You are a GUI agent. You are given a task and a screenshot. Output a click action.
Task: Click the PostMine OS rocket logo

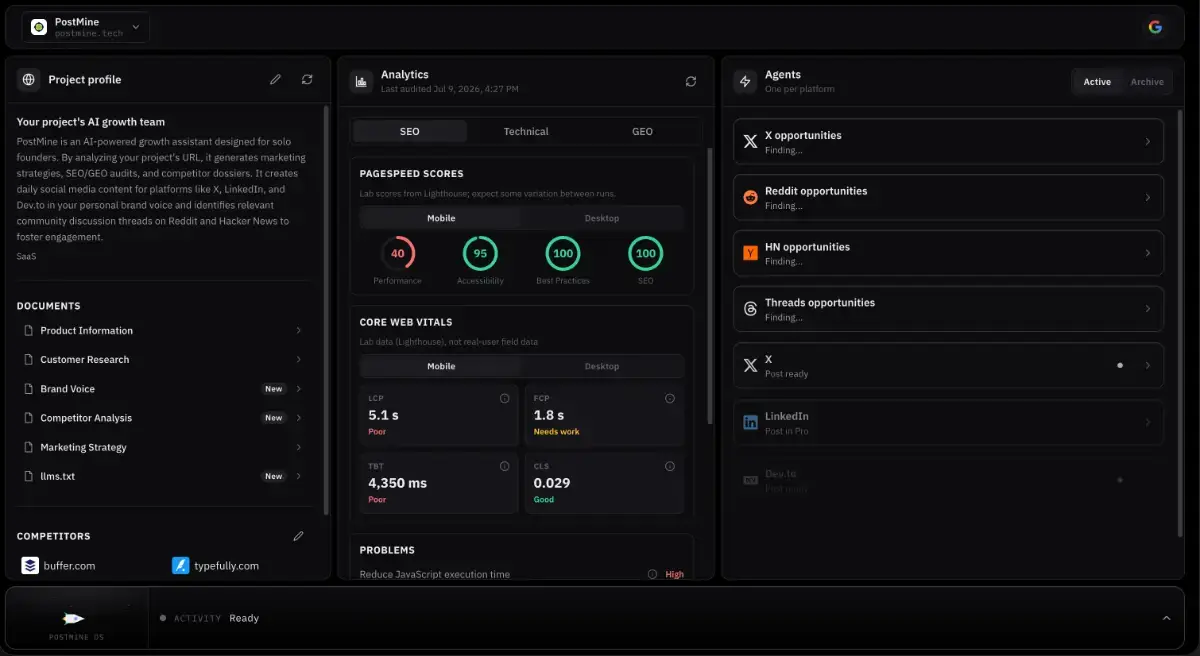tap(76, 619)
